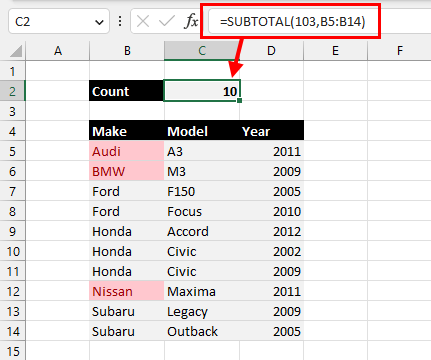This screenshot has height=360, width=431.
Task: Click the formula bar options dots handle
Action: [x=120, y=22]
